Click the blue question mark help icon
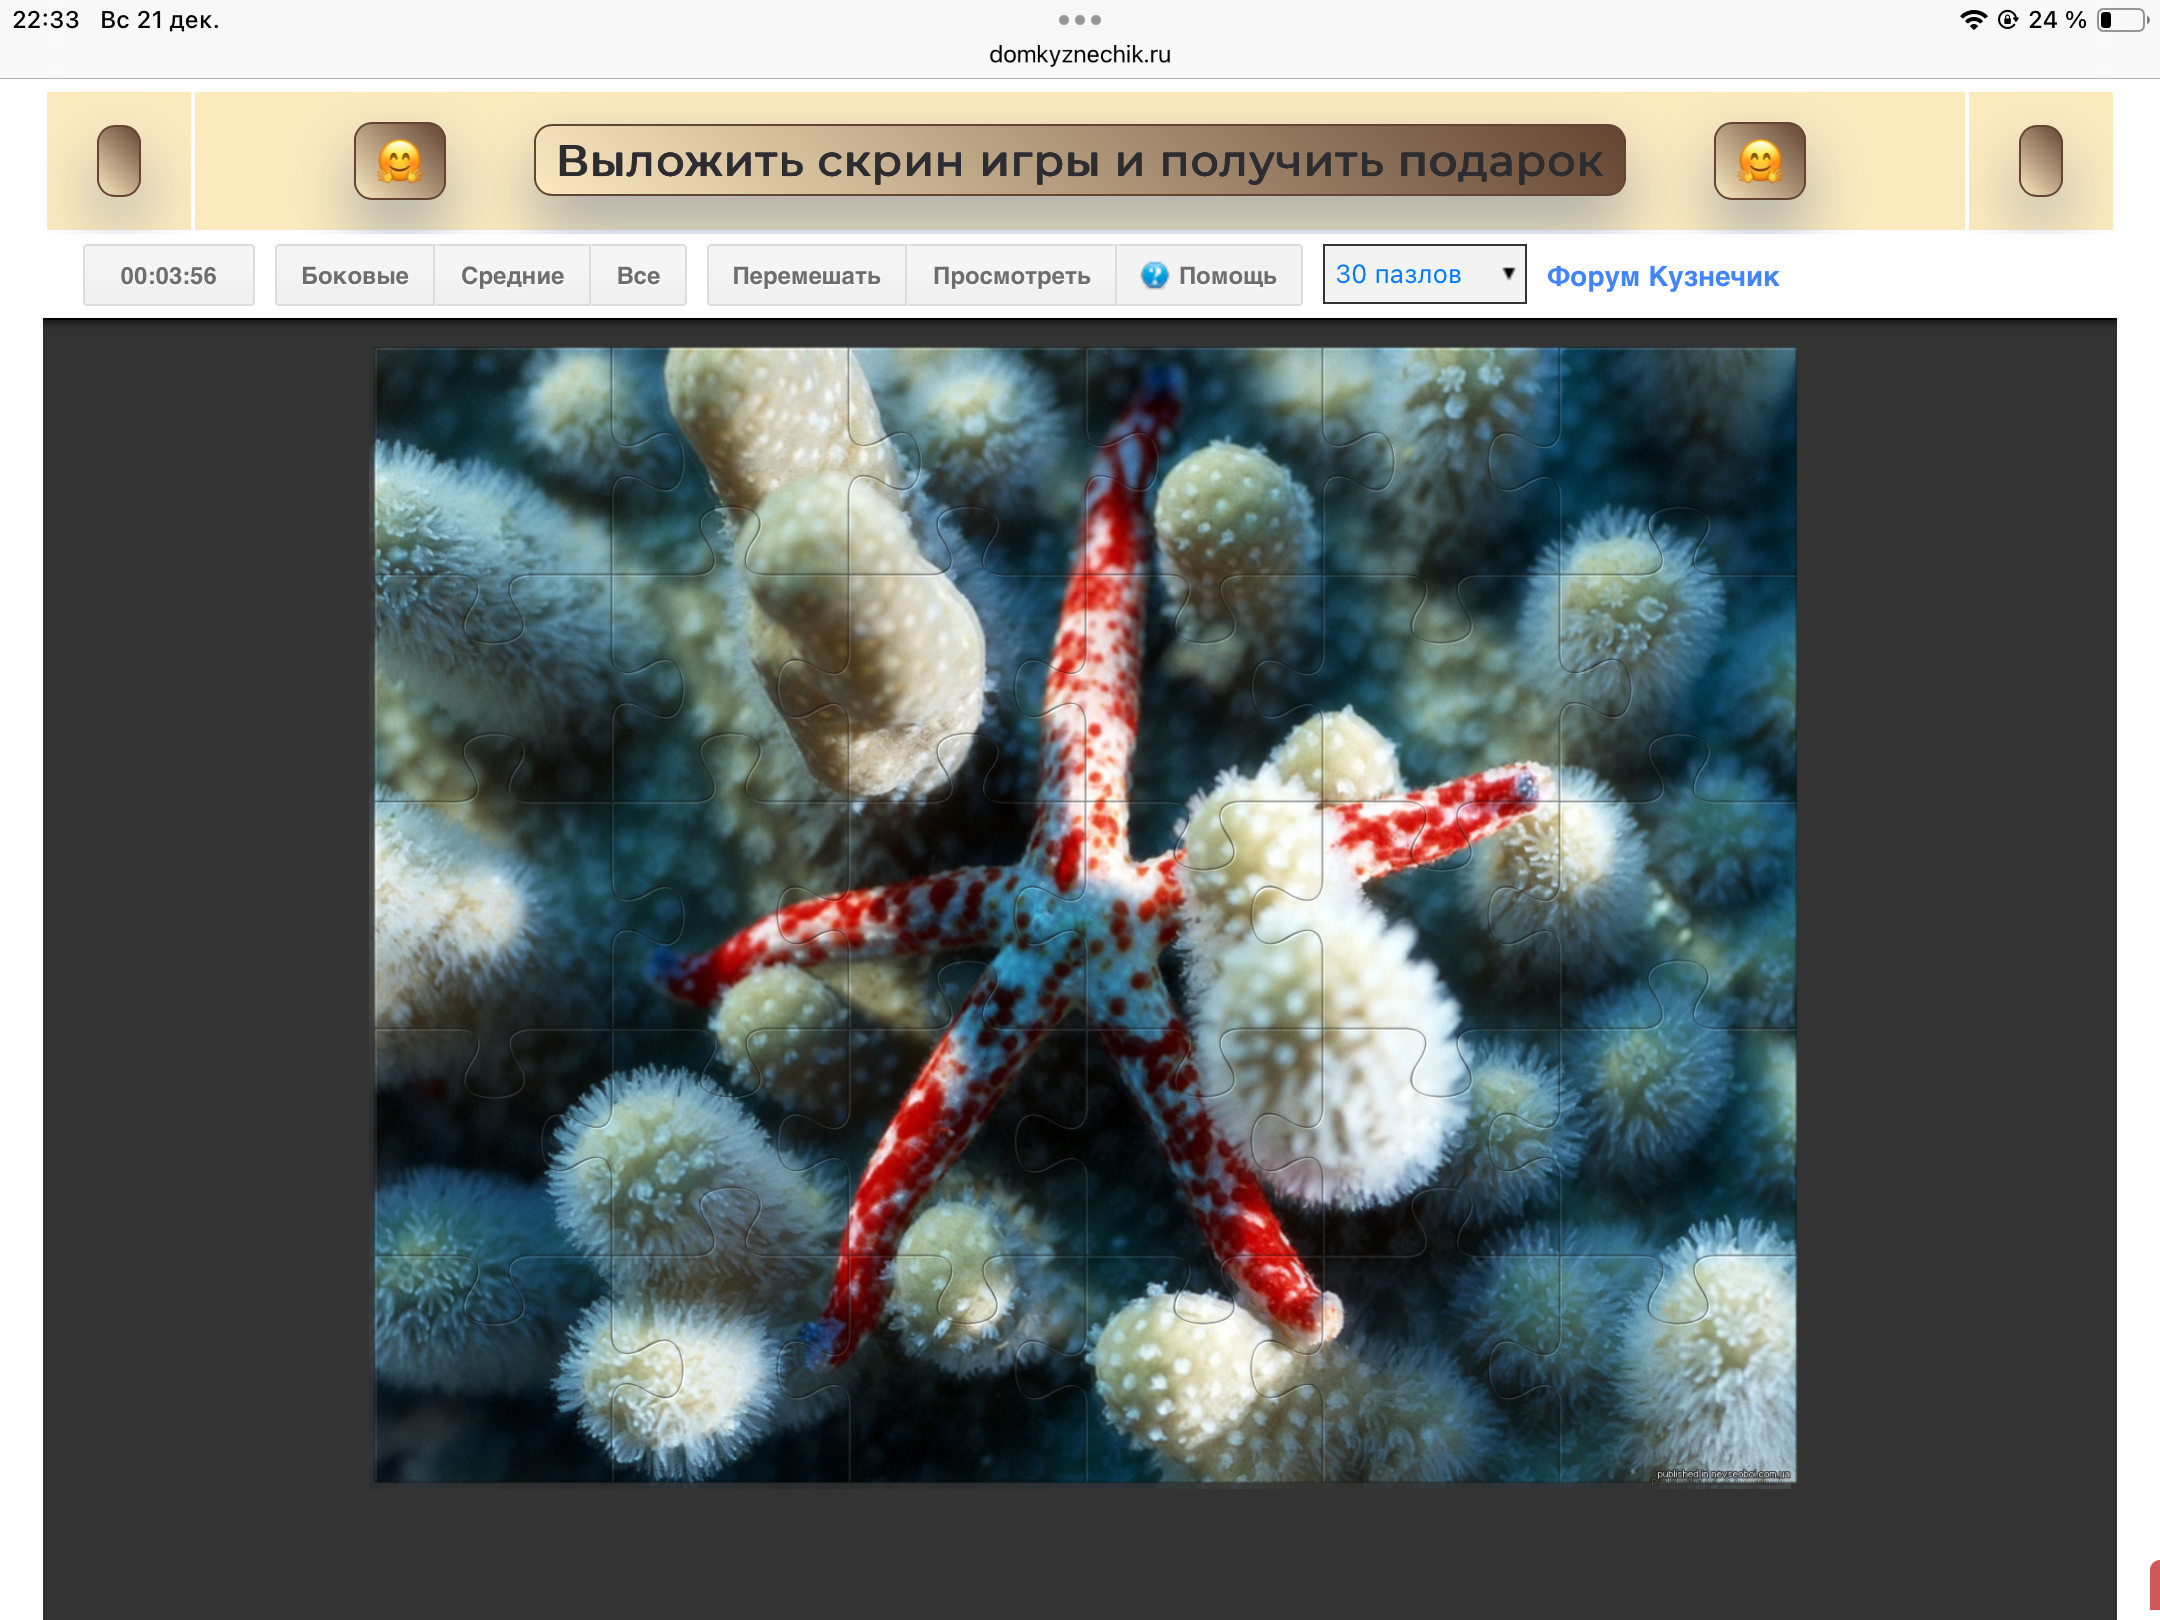 click(x=1154, y=275)
